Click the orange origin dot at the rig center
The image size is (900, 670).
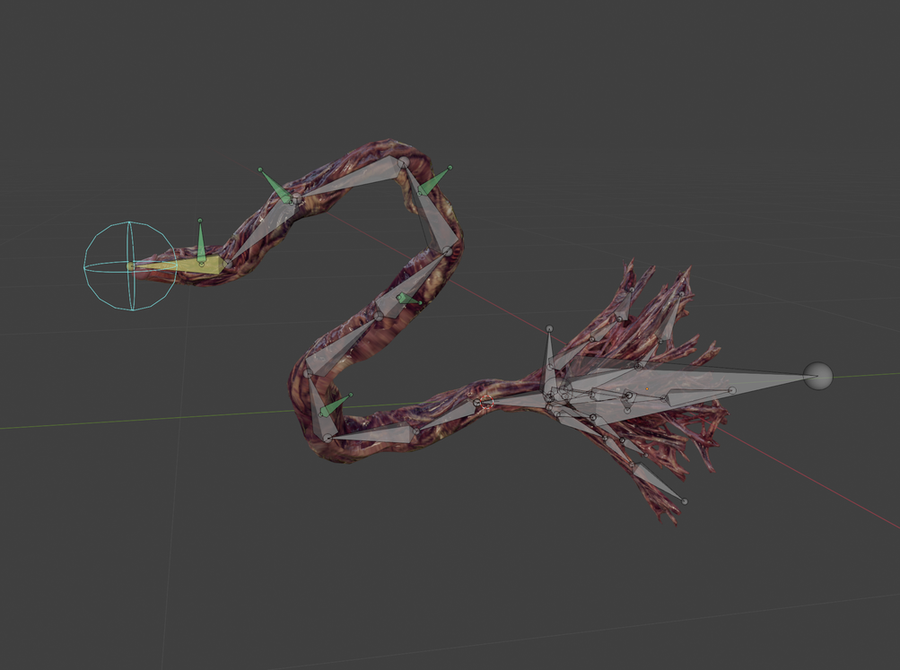[x=647, y=388]
